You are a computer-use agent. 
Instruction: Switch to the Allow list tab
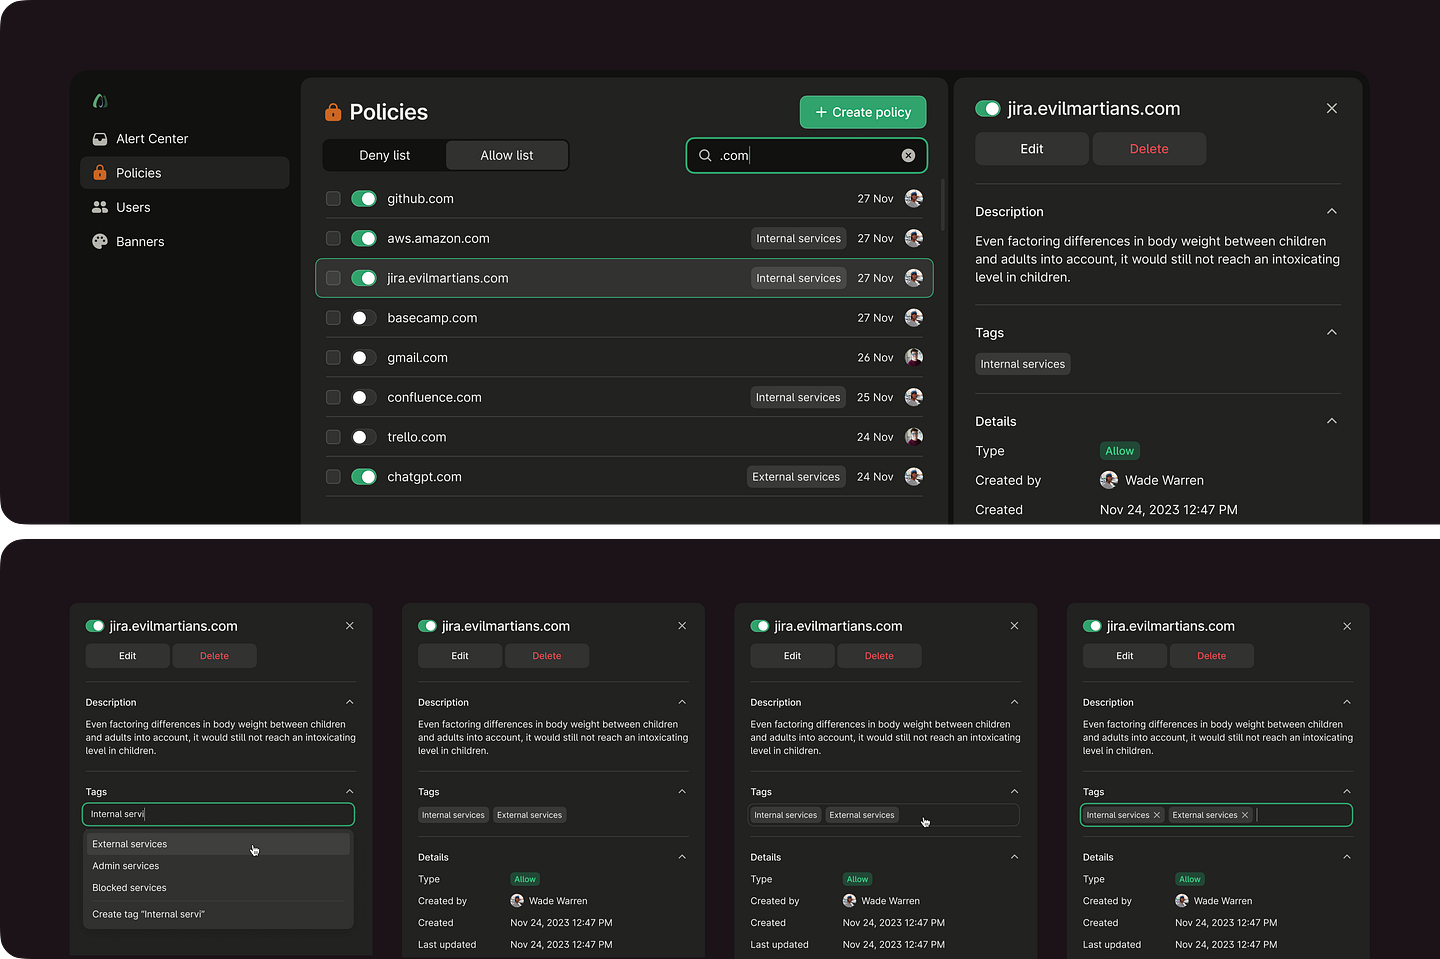click(x=507, y=155)
